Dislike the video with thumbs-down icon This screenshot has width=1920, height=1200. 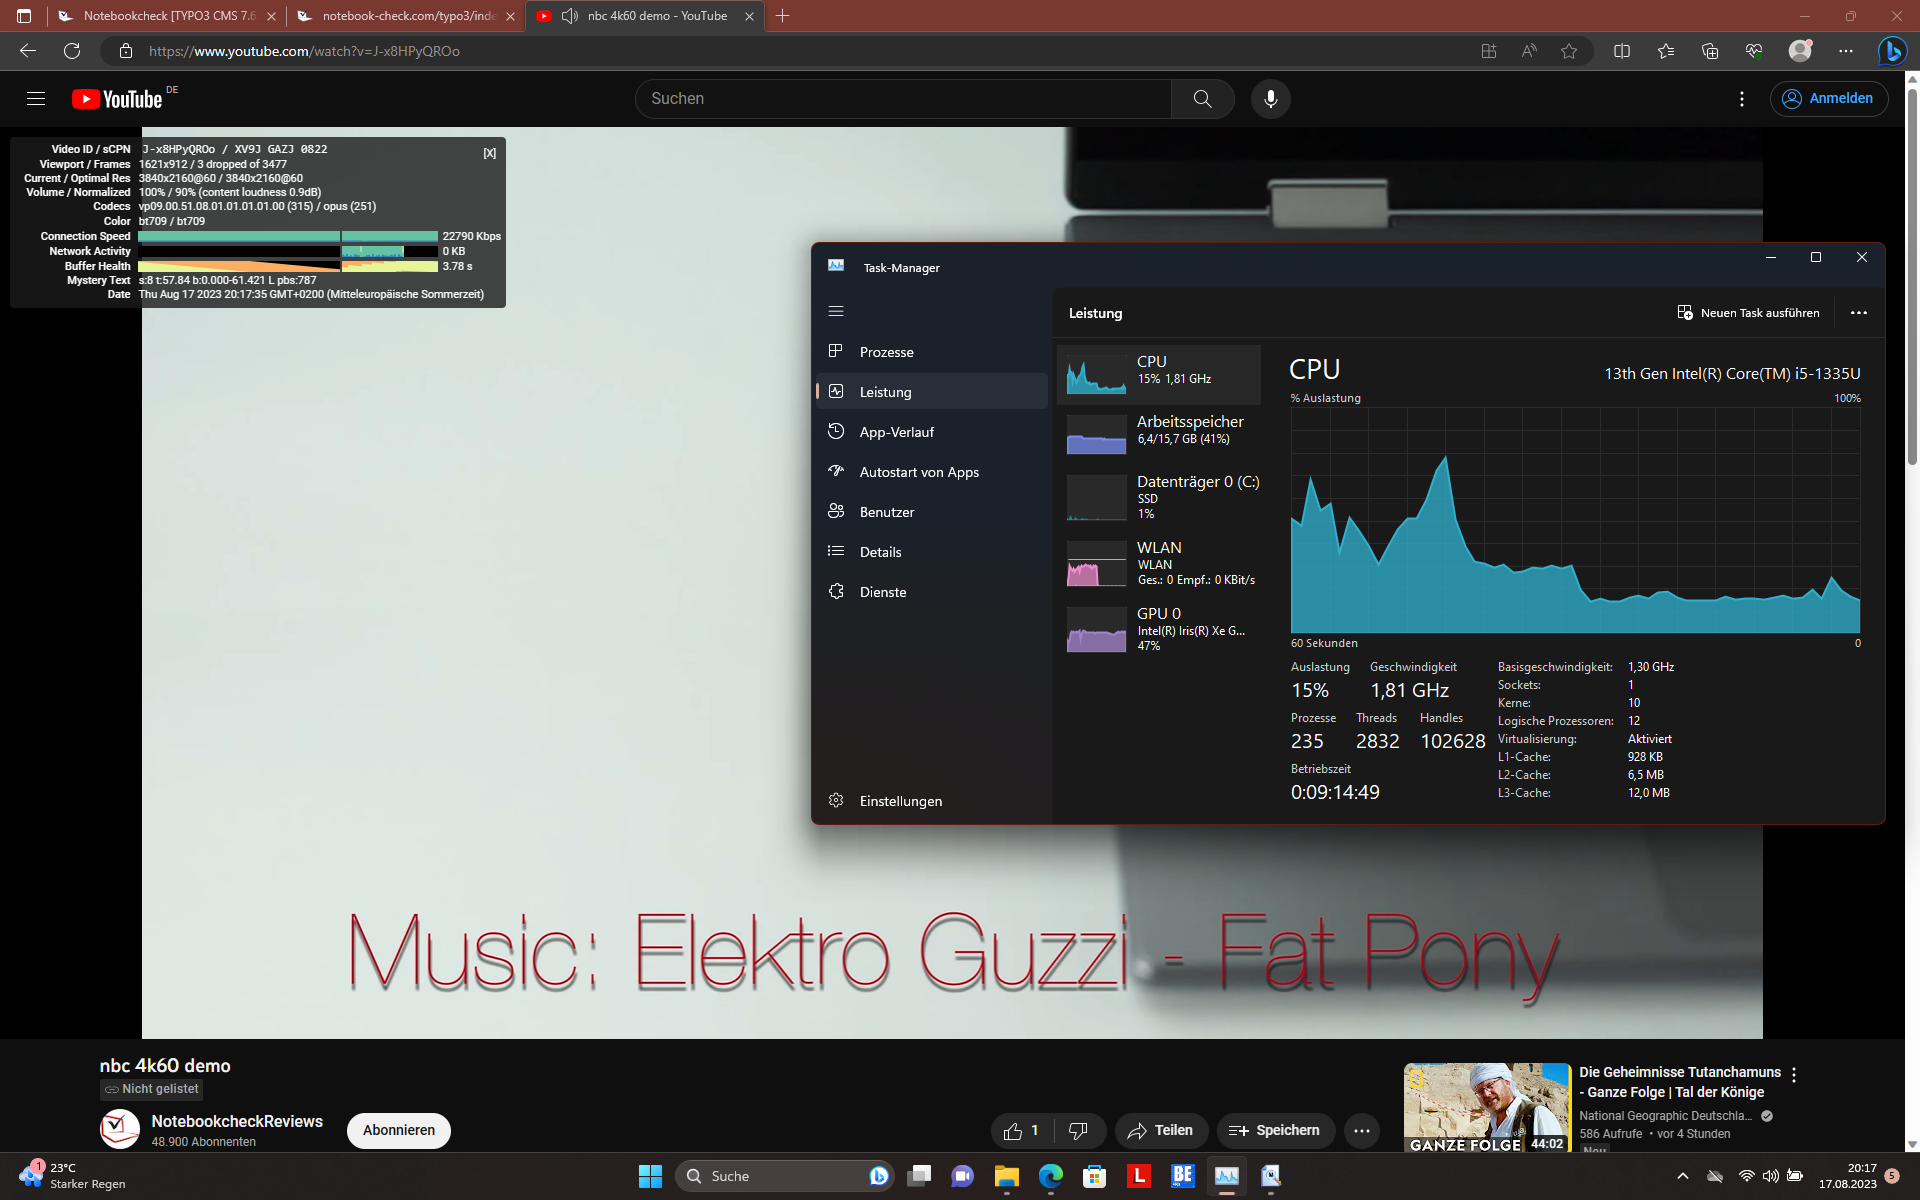tap(1078, 1131)
